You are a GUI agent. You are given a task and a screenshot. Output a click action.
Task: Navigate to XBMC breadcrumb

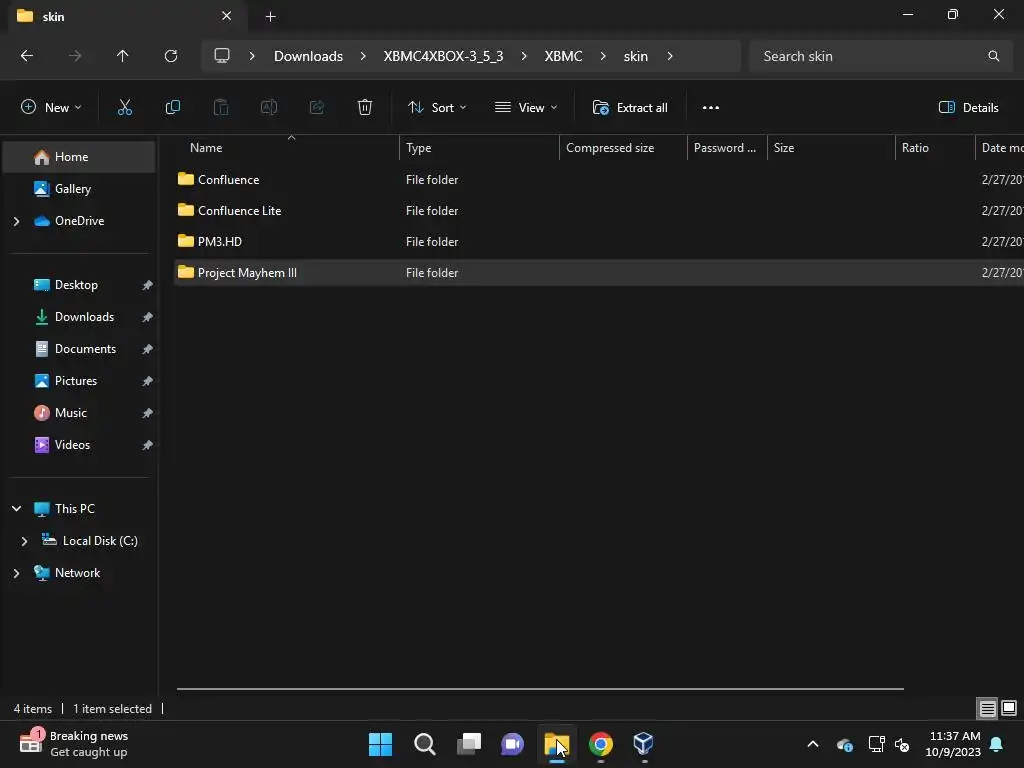tap(563, 56)
